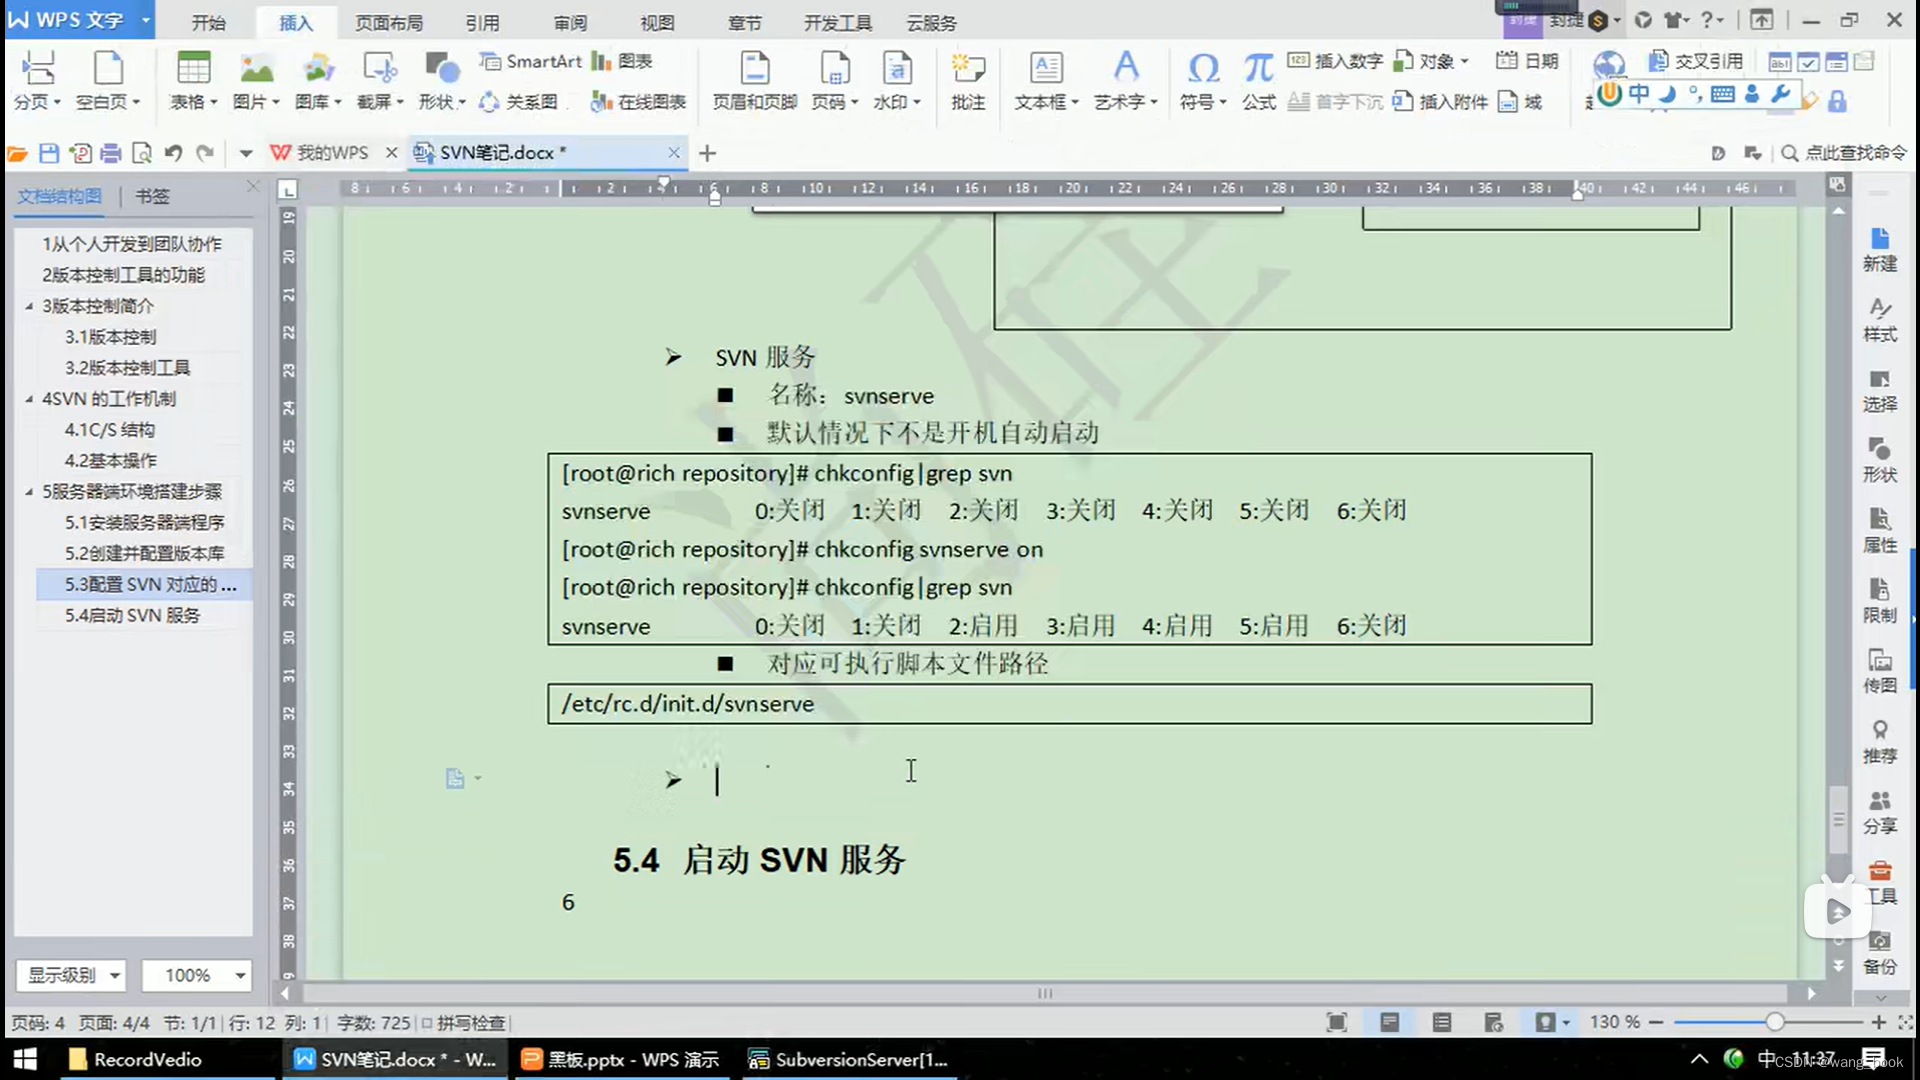The image size is (1920, 1080).
Task: Insert a SmartArt graphic
Action: pyautogui.click(x=529, y=61)
